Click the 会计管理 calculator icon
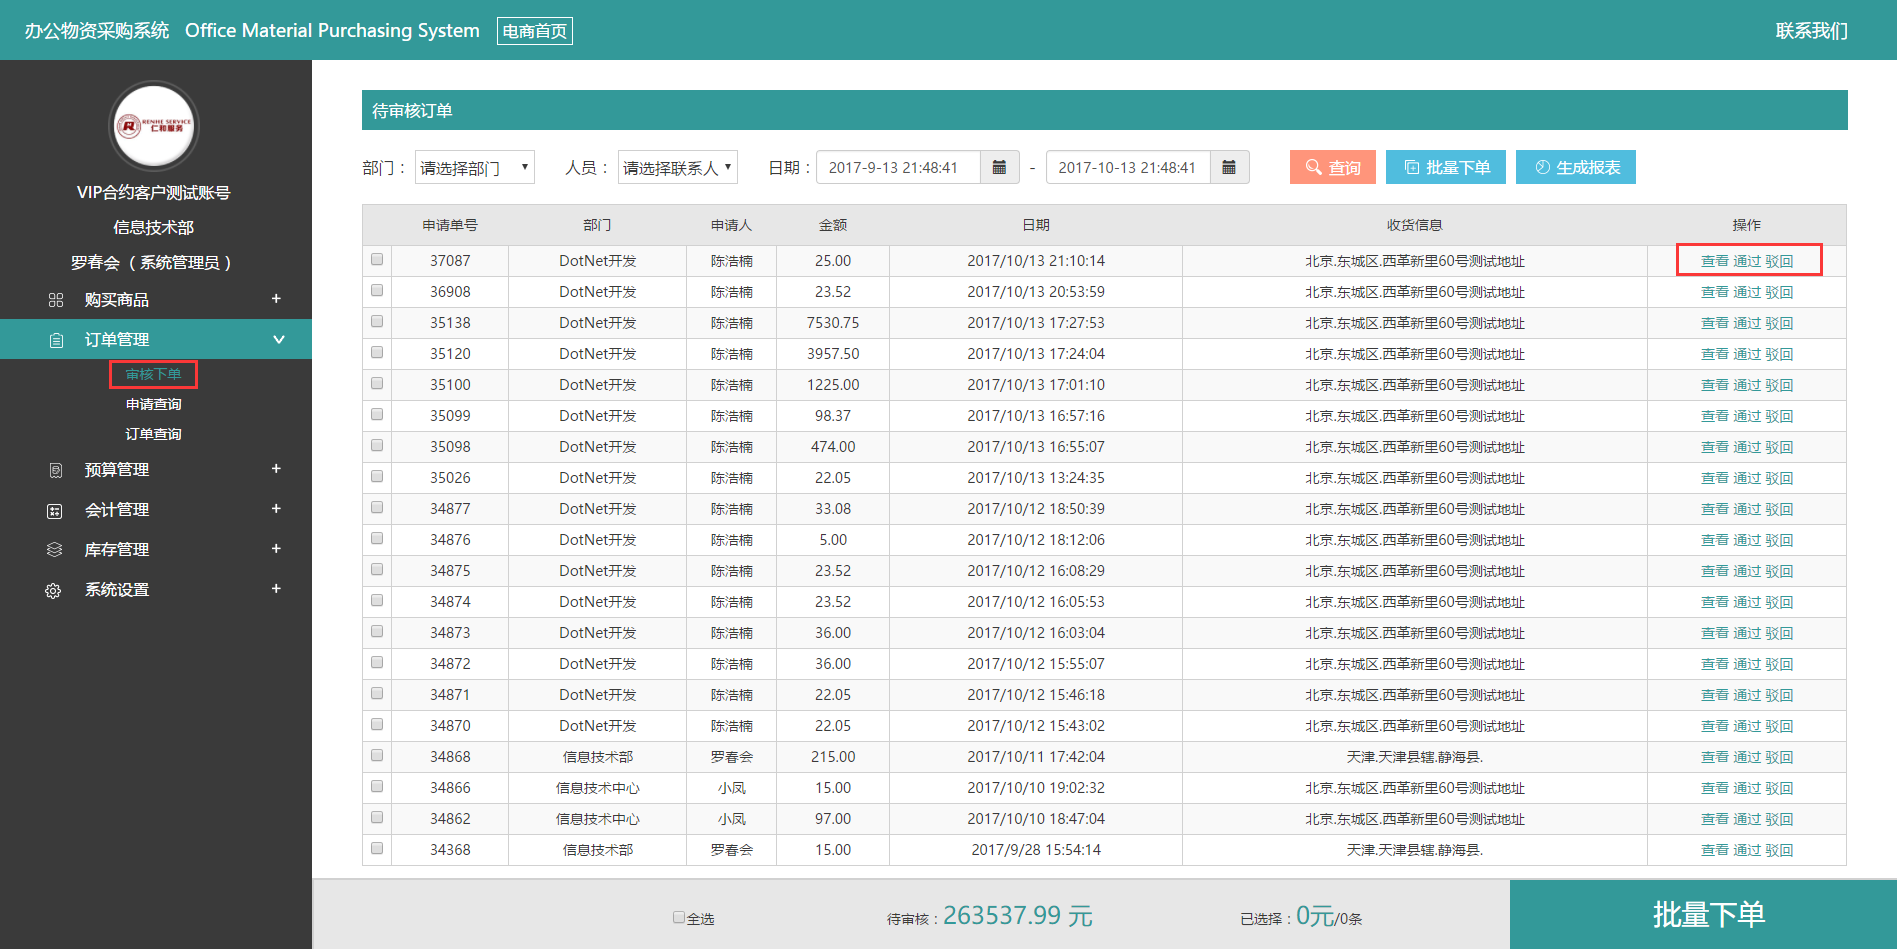1897x949 pixels. click(55, 511)
